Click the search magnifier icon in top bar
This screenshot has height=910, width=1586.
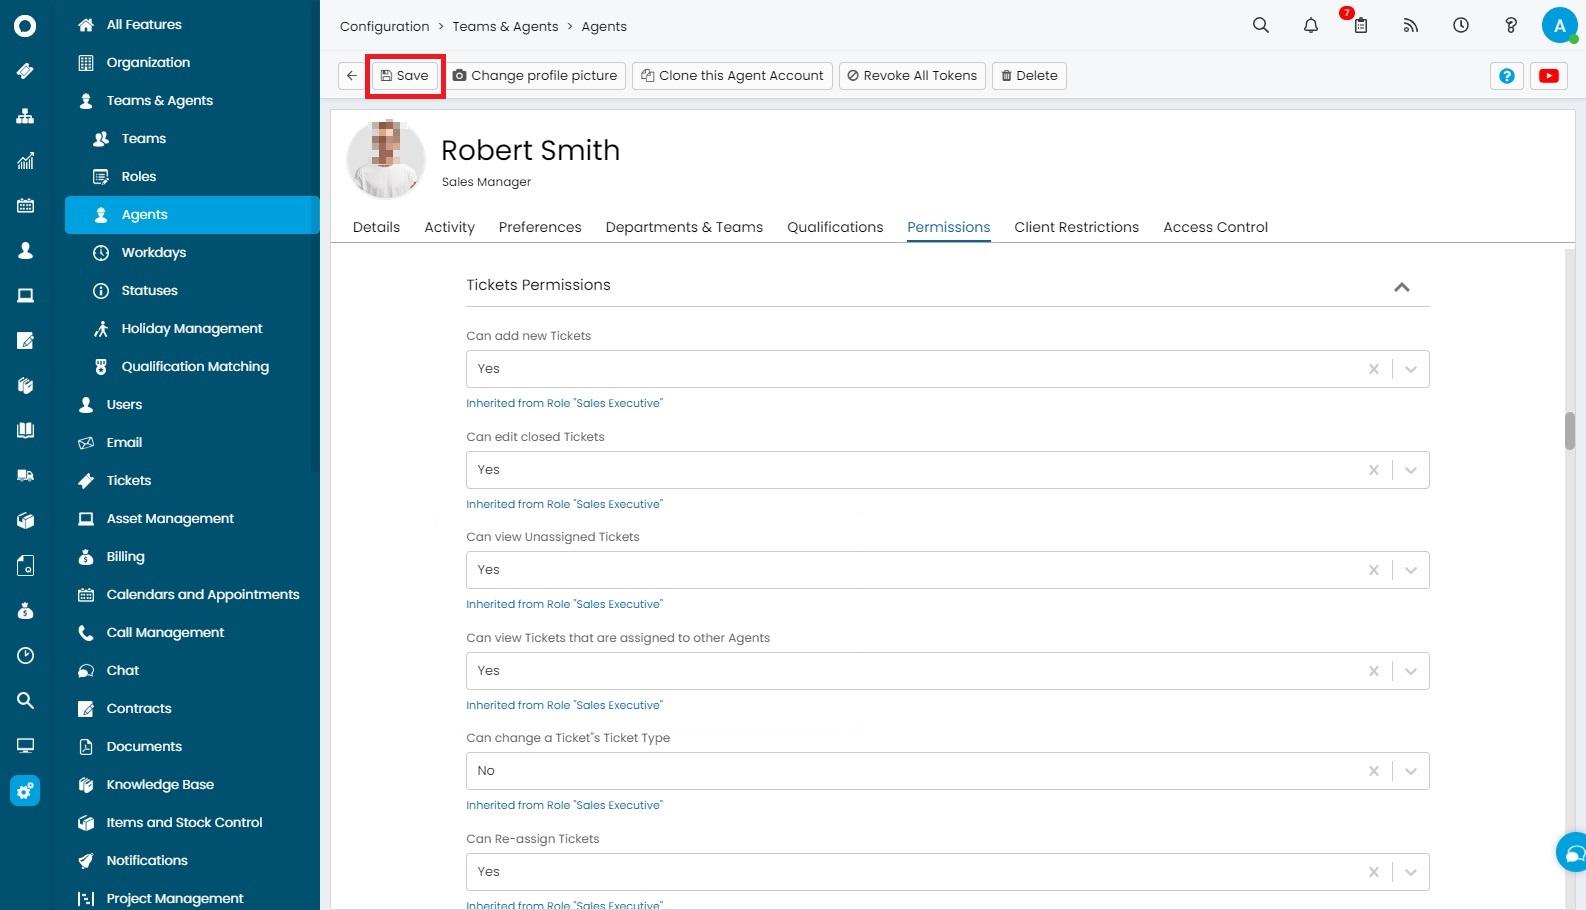(1260, 25)
